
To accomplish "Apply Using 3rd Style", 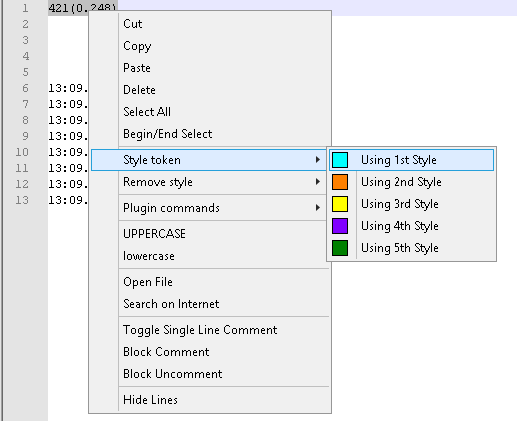I will point(411,204).
